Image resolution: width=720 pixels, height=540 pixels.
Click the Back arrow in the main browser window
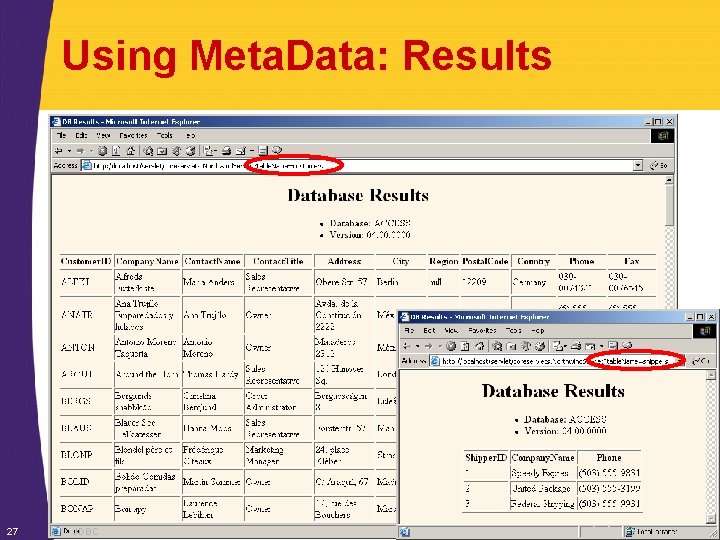(58, 151)
